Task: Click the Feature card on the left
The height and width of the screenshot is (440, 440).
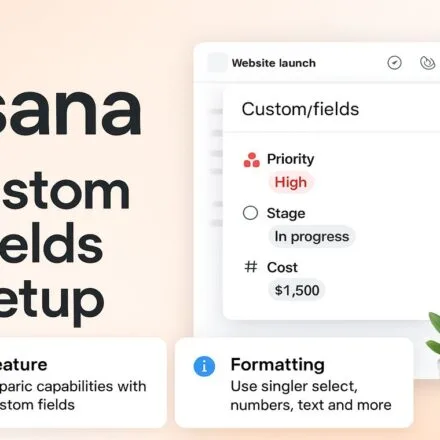Action: (83, 383)
